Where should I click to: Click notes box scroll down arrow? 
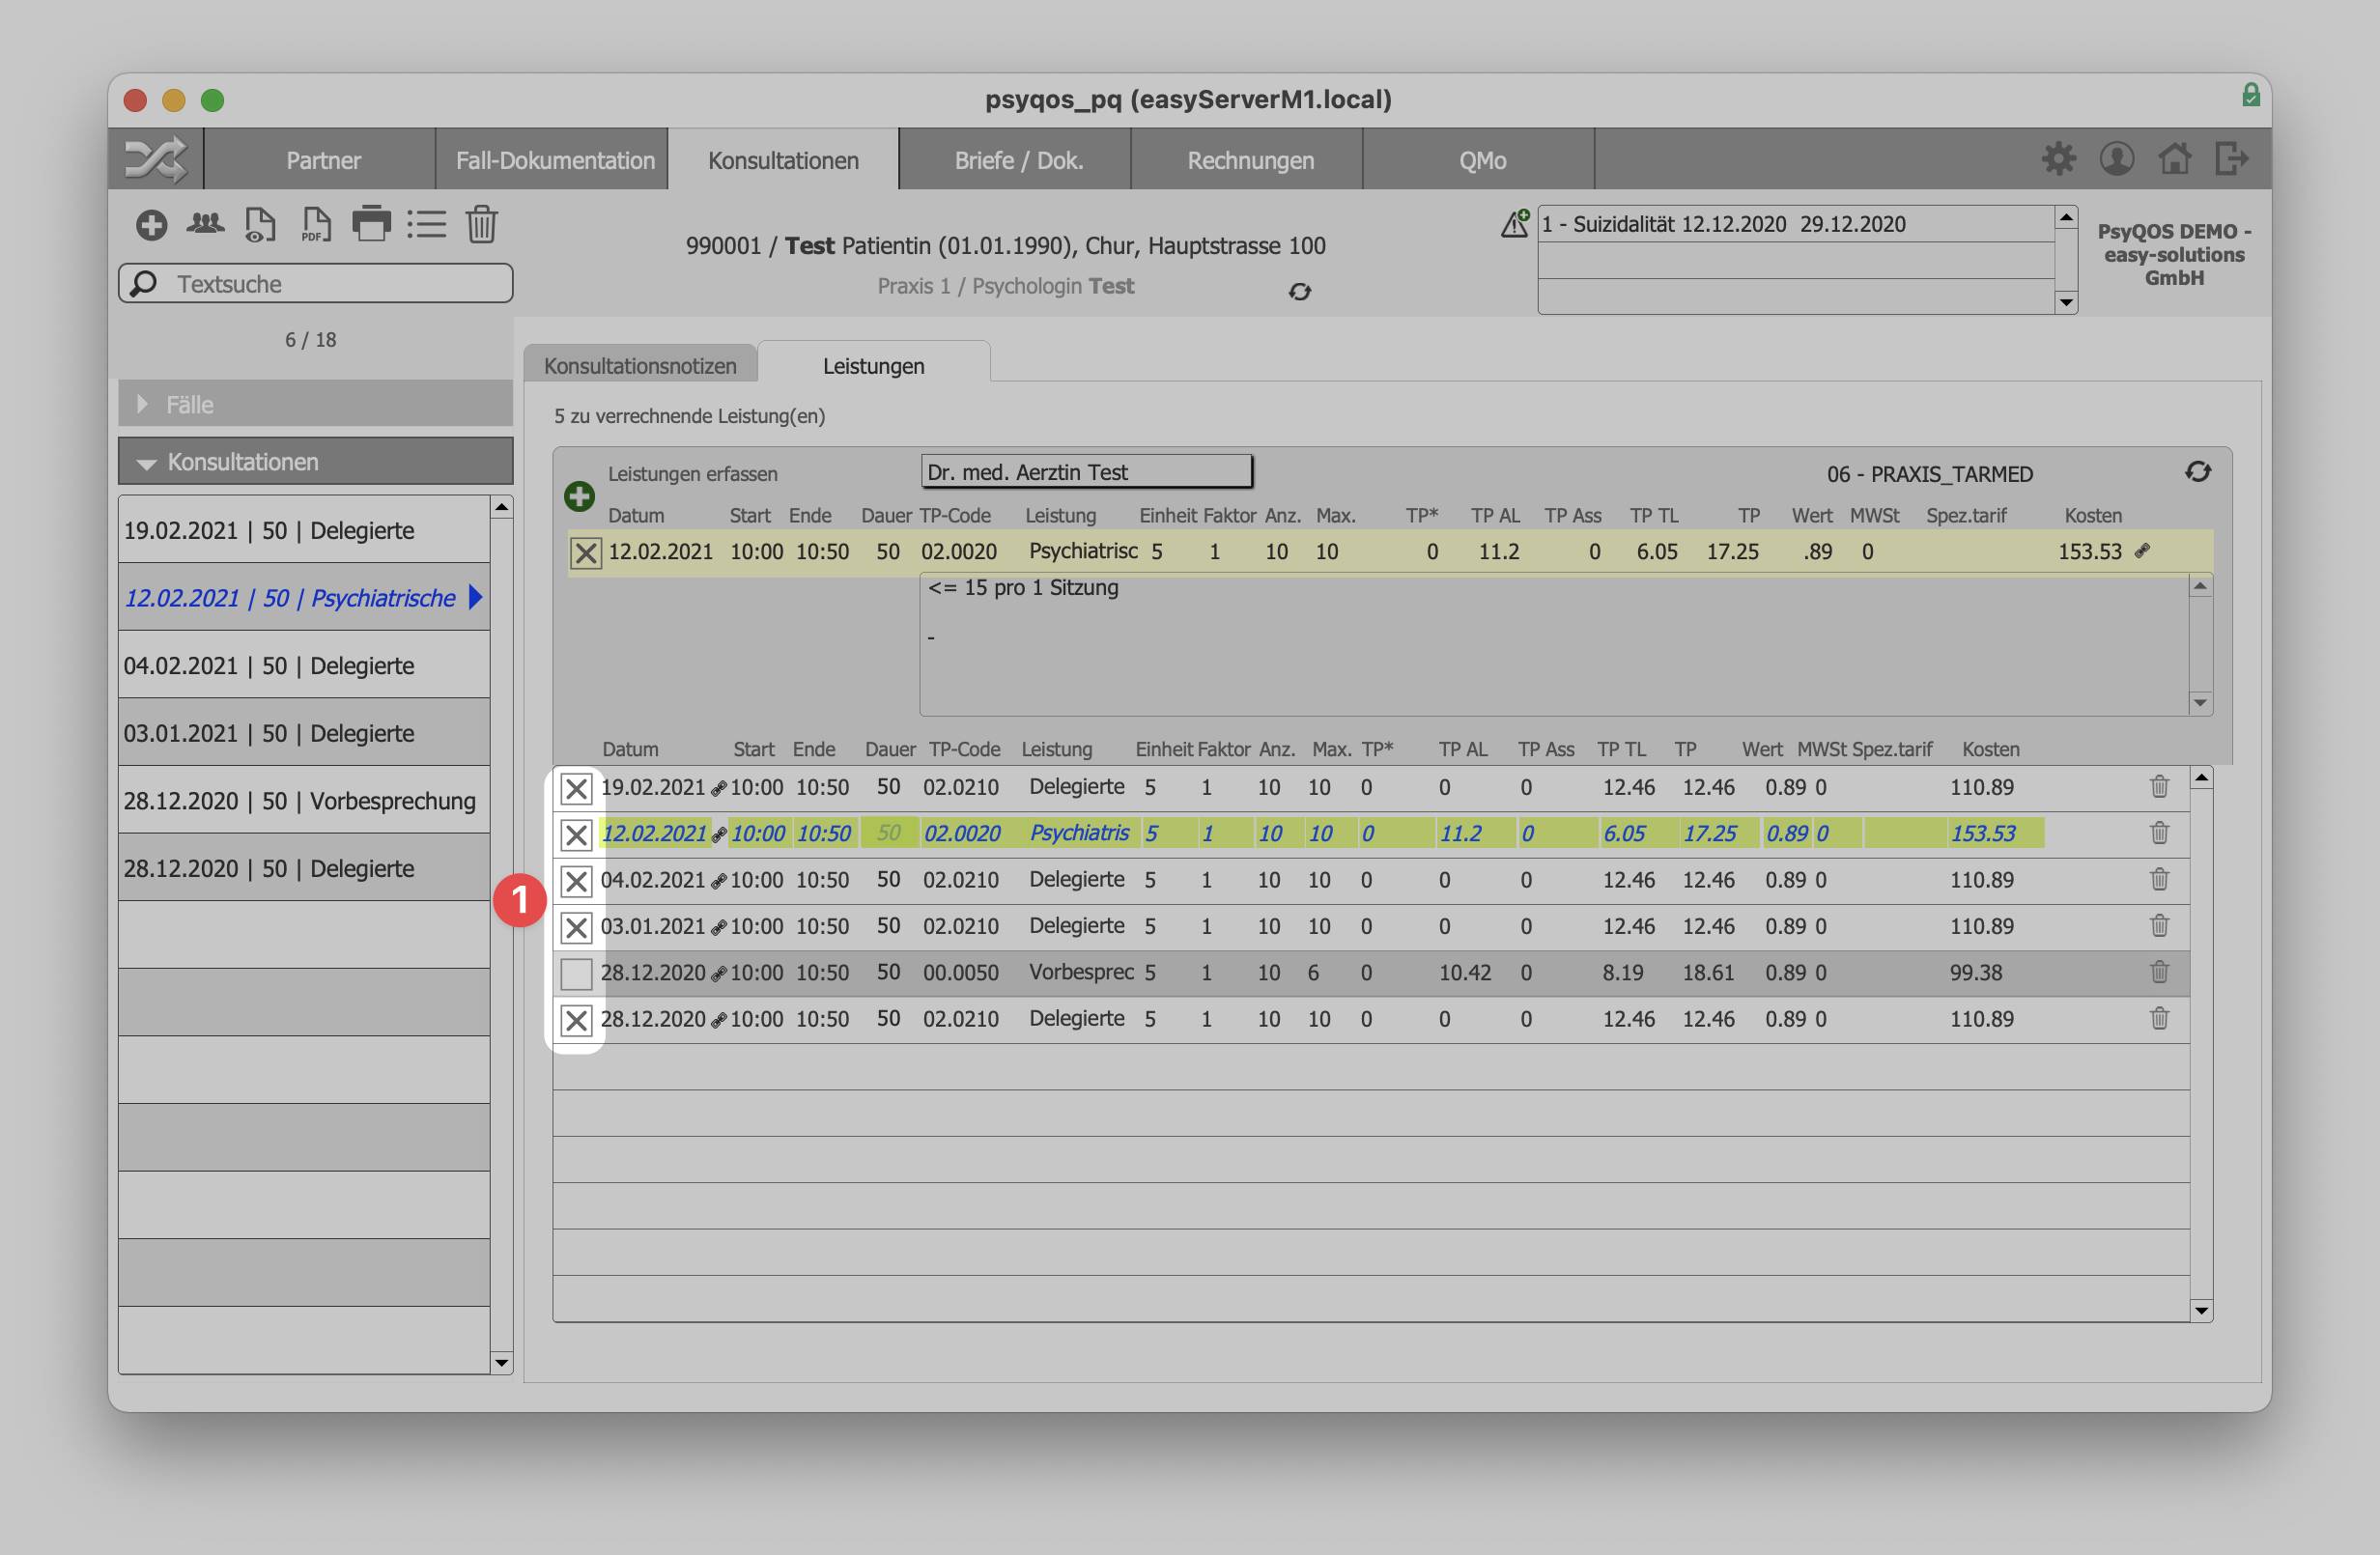[x=2200, y=703]
